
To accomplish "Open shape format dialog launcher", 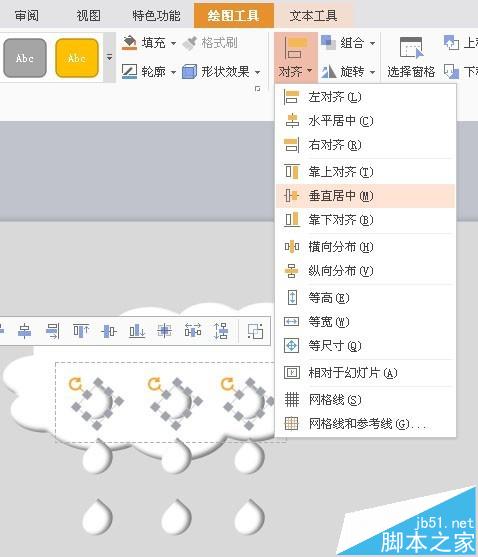I will (258, 89).
